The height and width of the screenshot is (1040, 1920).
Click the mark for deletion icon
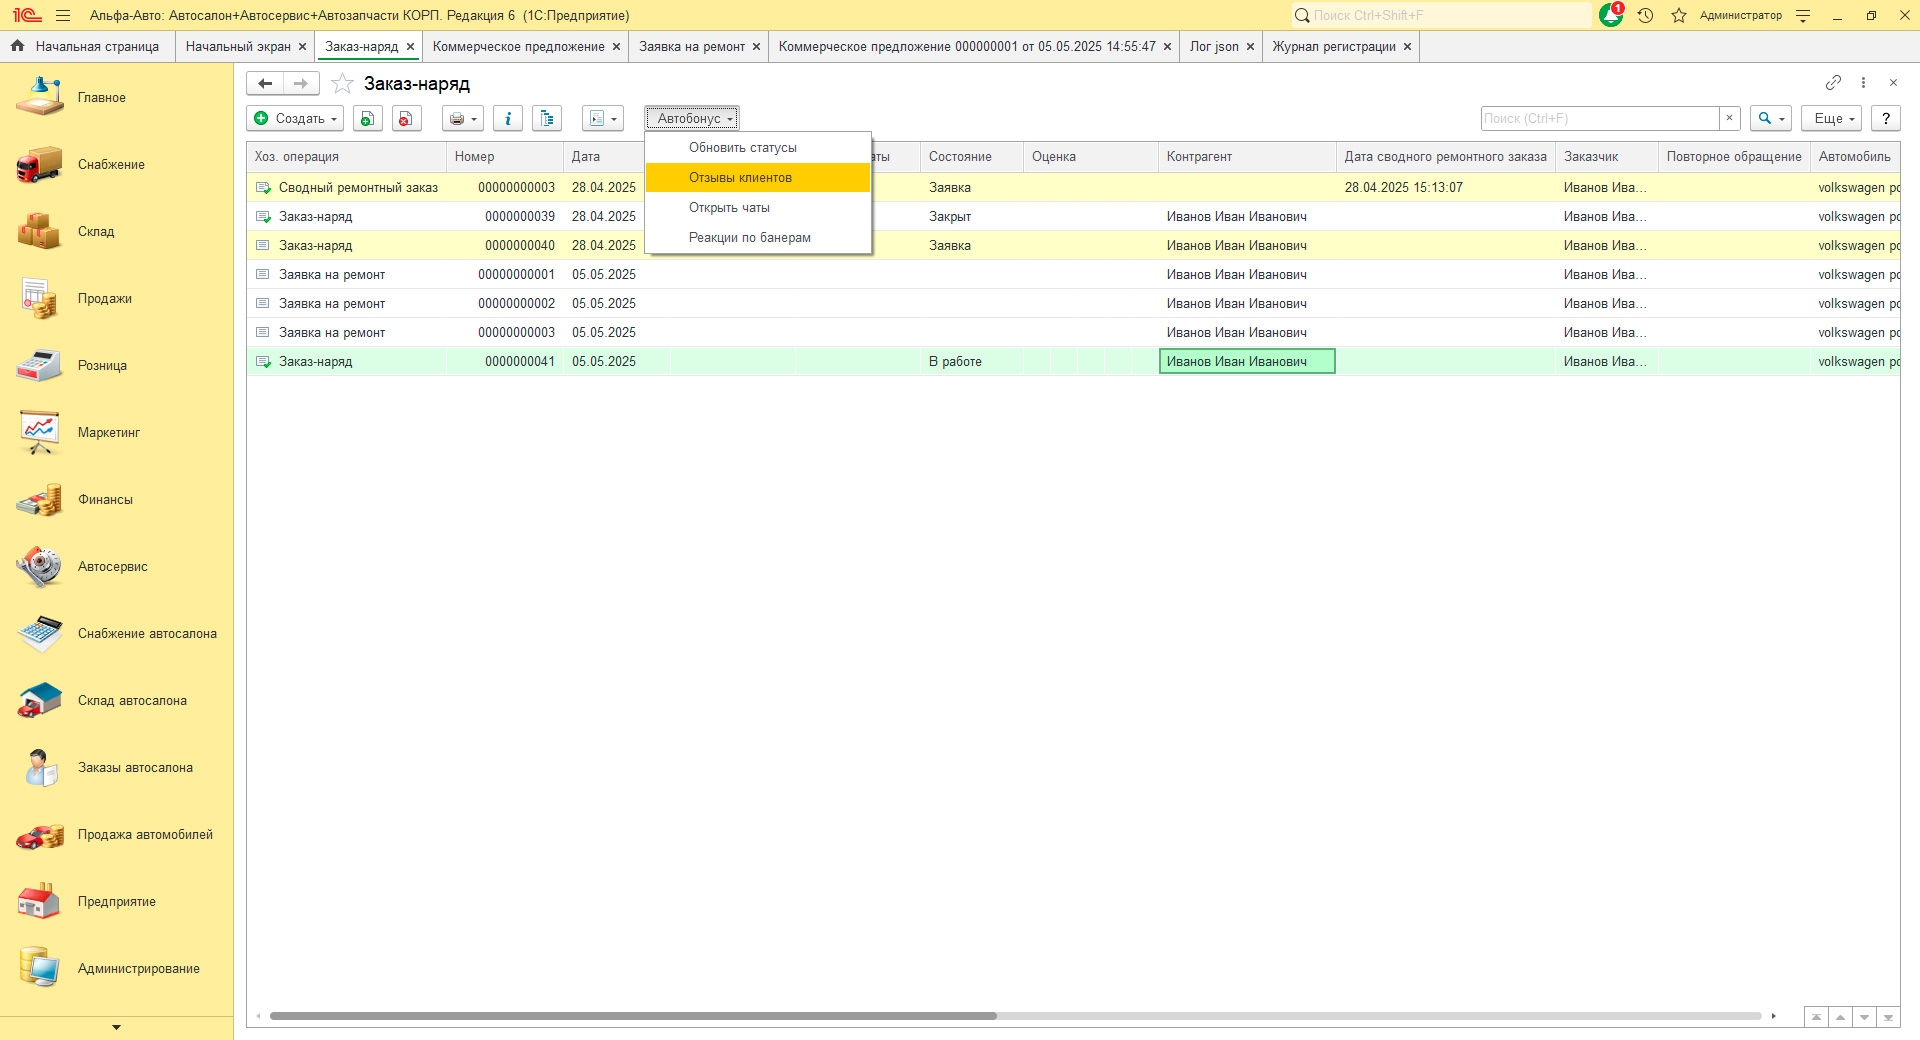[406, 118]
